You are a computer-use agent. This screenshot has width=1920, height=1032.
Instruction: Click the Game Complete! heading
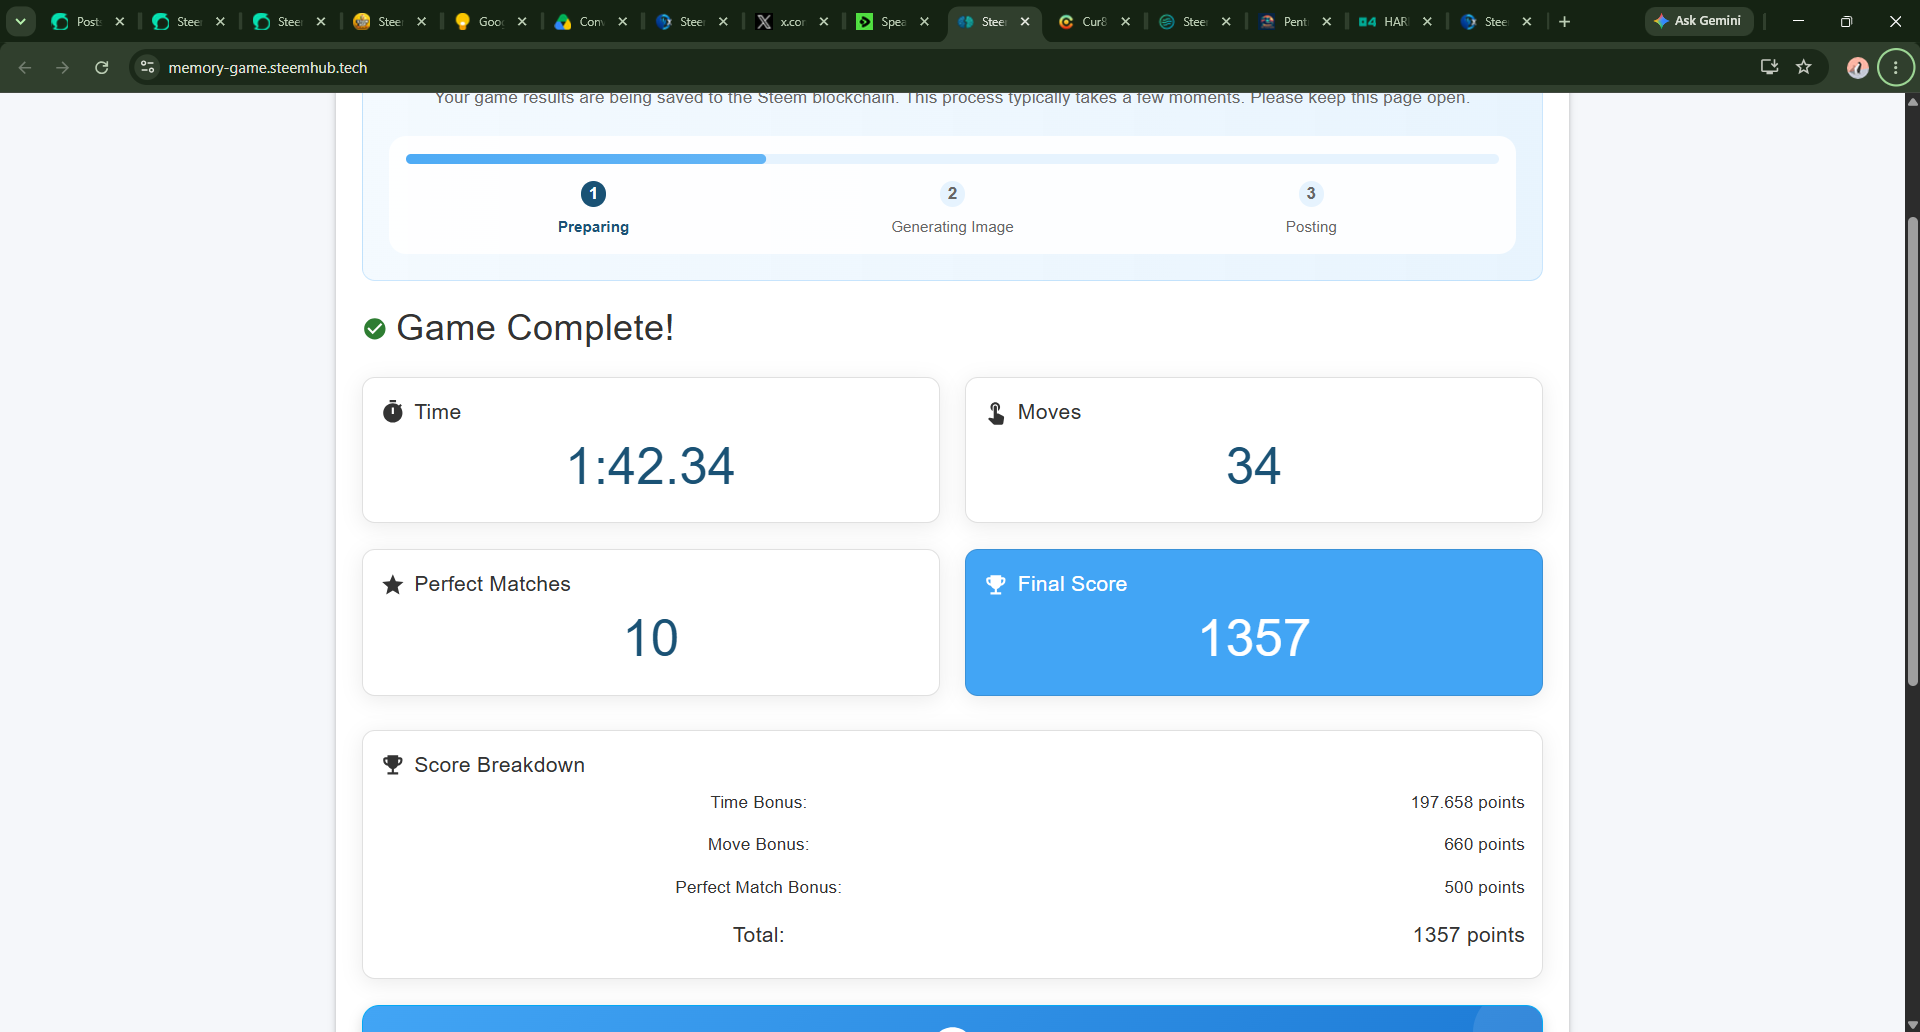(x=535, y=328)
